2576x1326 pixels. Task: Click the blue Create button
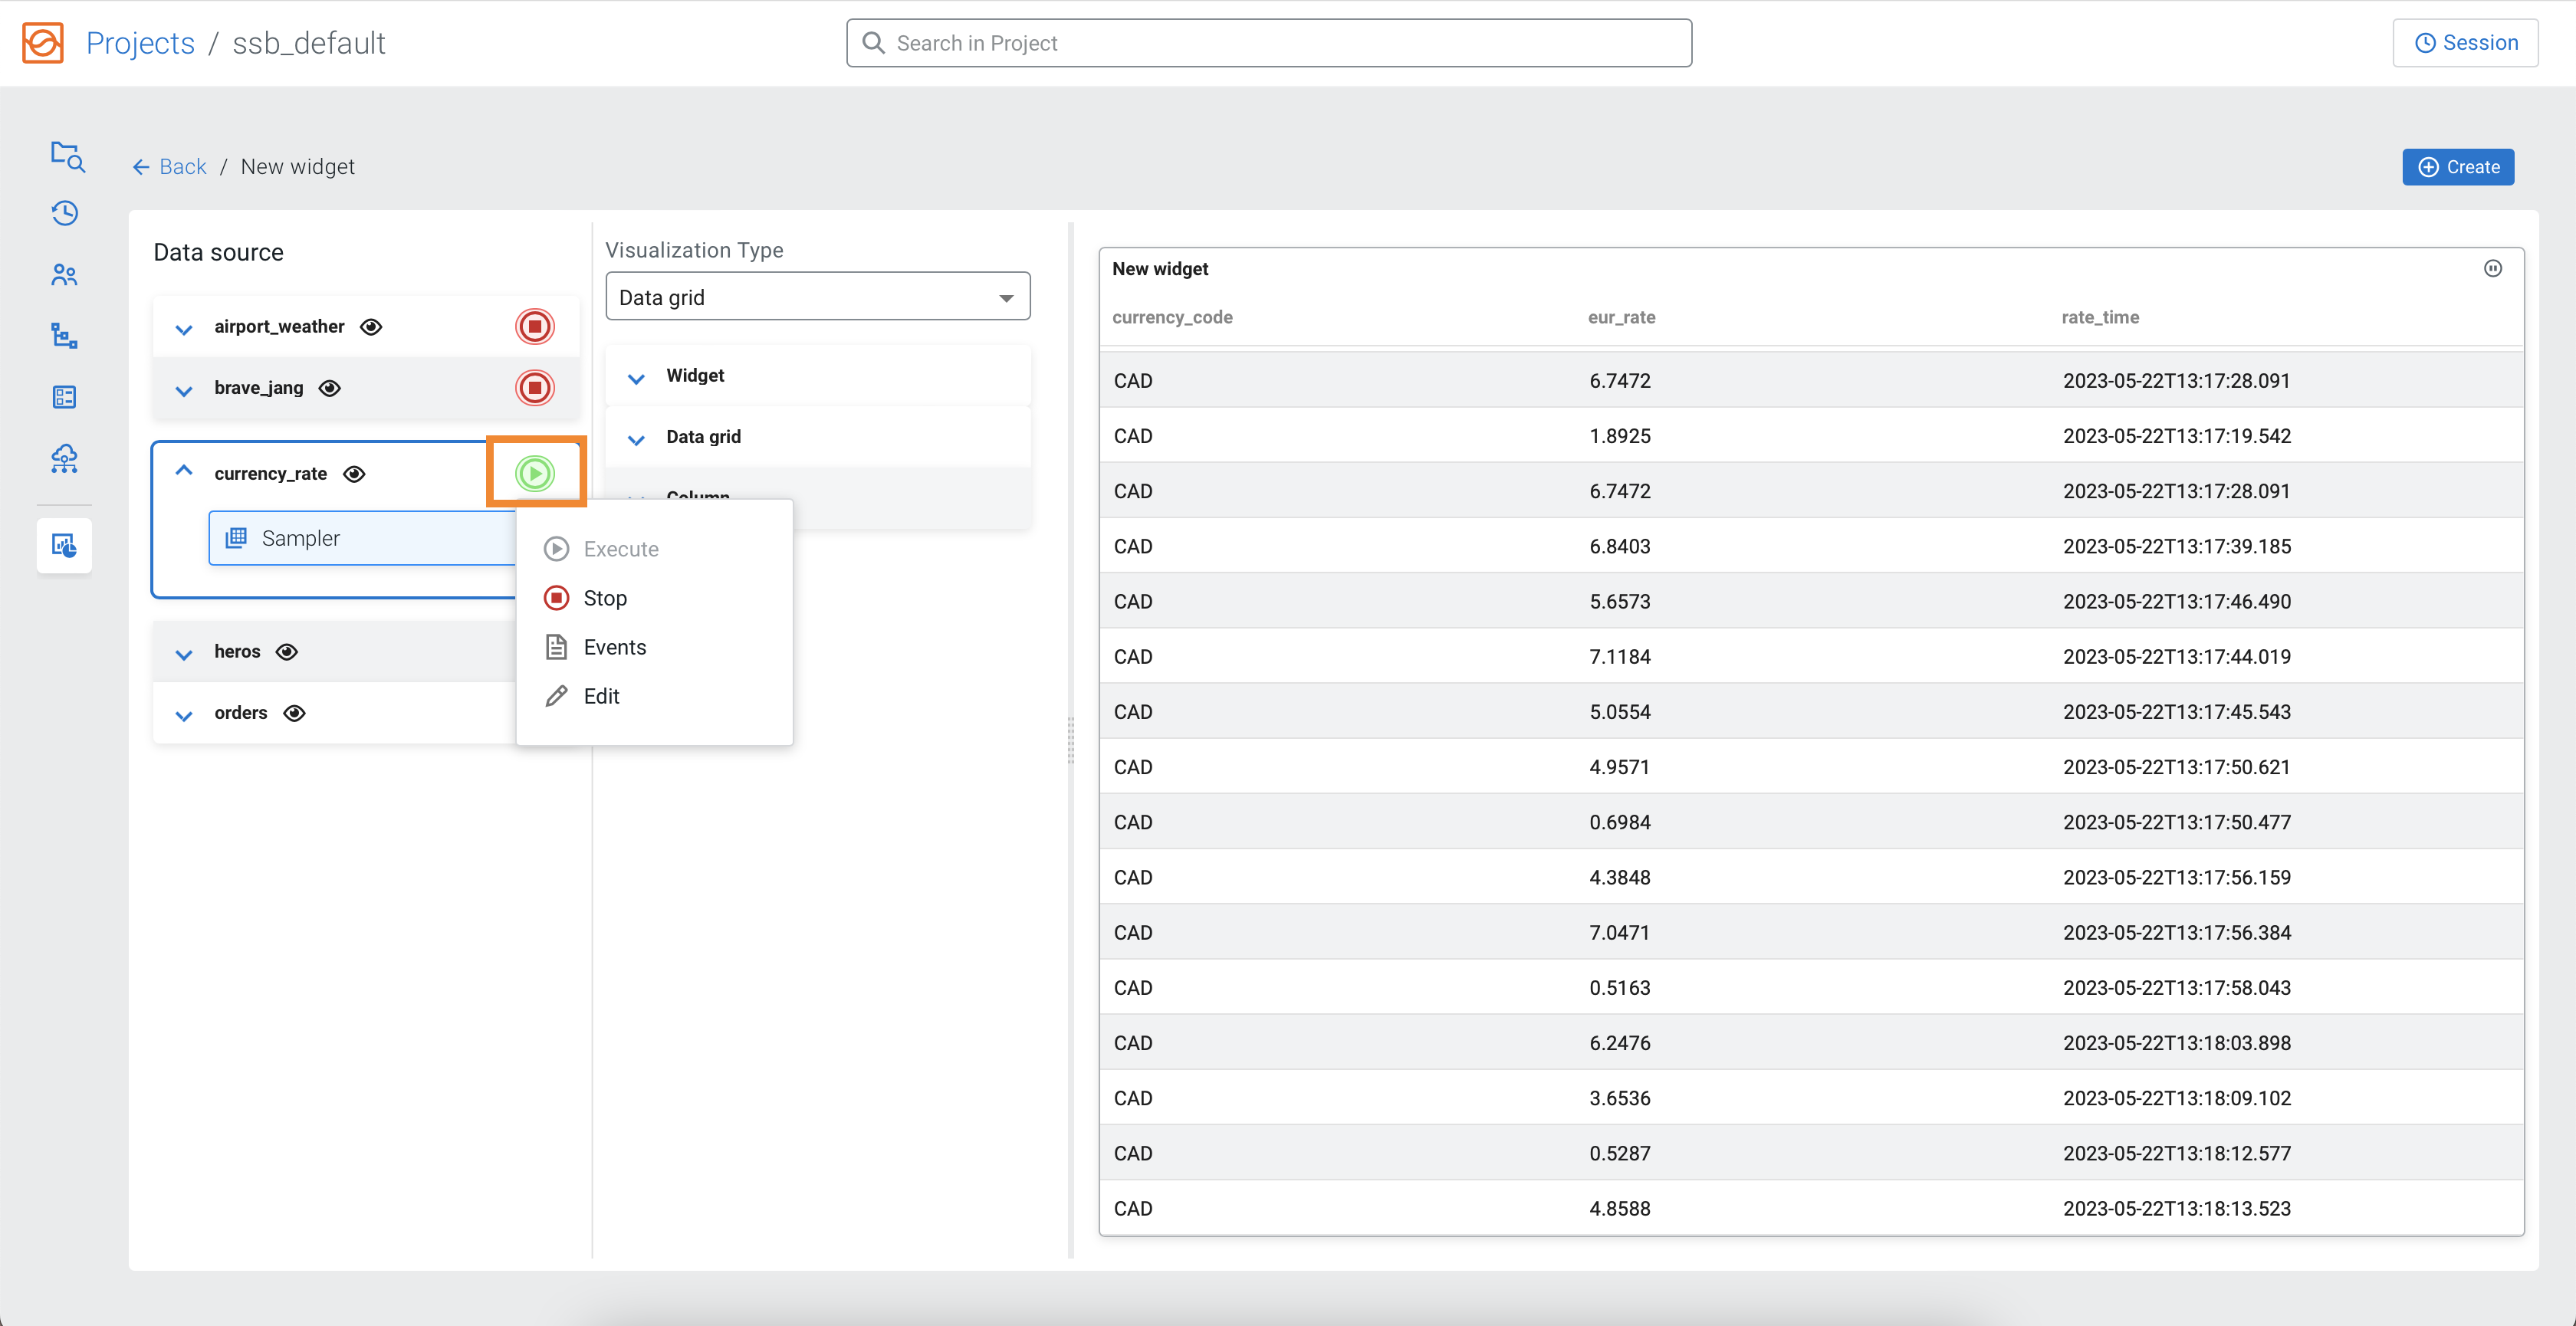pos(2457,167)
